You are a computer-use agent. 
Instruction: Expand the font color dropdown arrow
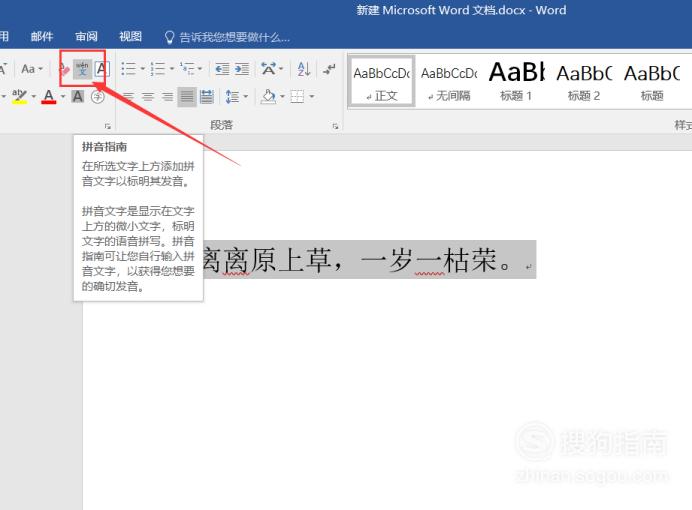63,96
